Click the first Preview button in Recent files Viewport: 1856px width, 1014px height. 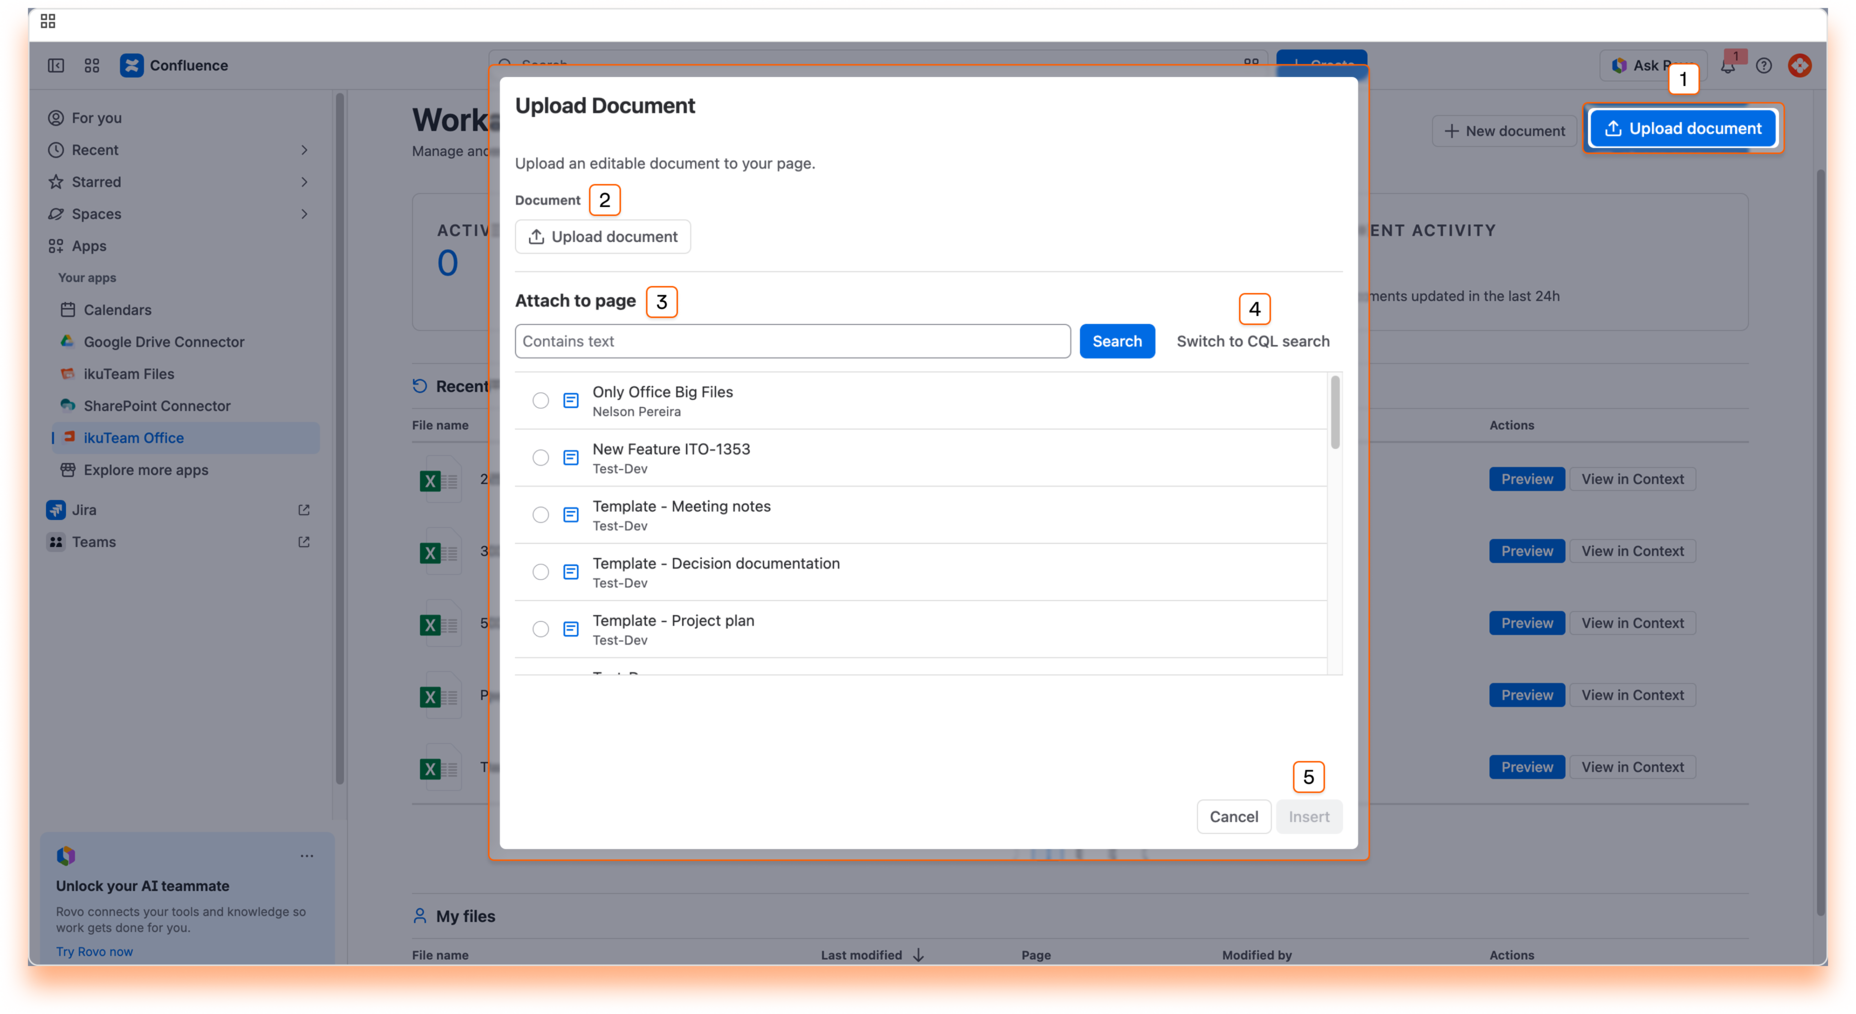pyautogui.click(x=1527, y=479)
